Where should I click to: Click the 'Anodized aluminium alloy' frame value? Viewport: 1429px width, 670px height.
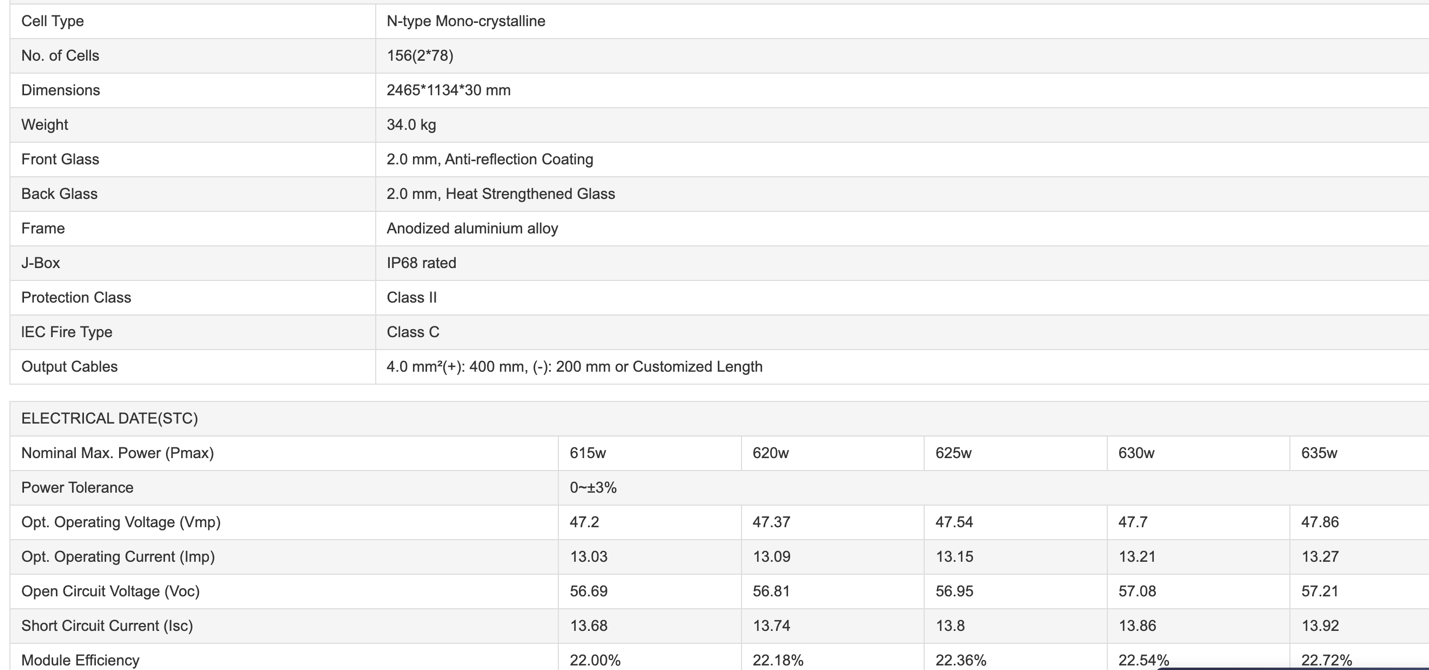[x=472, y=228]
